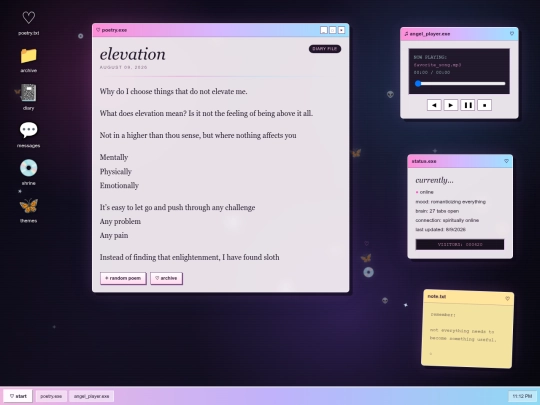Click the 11:12 PM taskbar clock
The height and width of the screenshot is (405, 540).
(522, 396)
